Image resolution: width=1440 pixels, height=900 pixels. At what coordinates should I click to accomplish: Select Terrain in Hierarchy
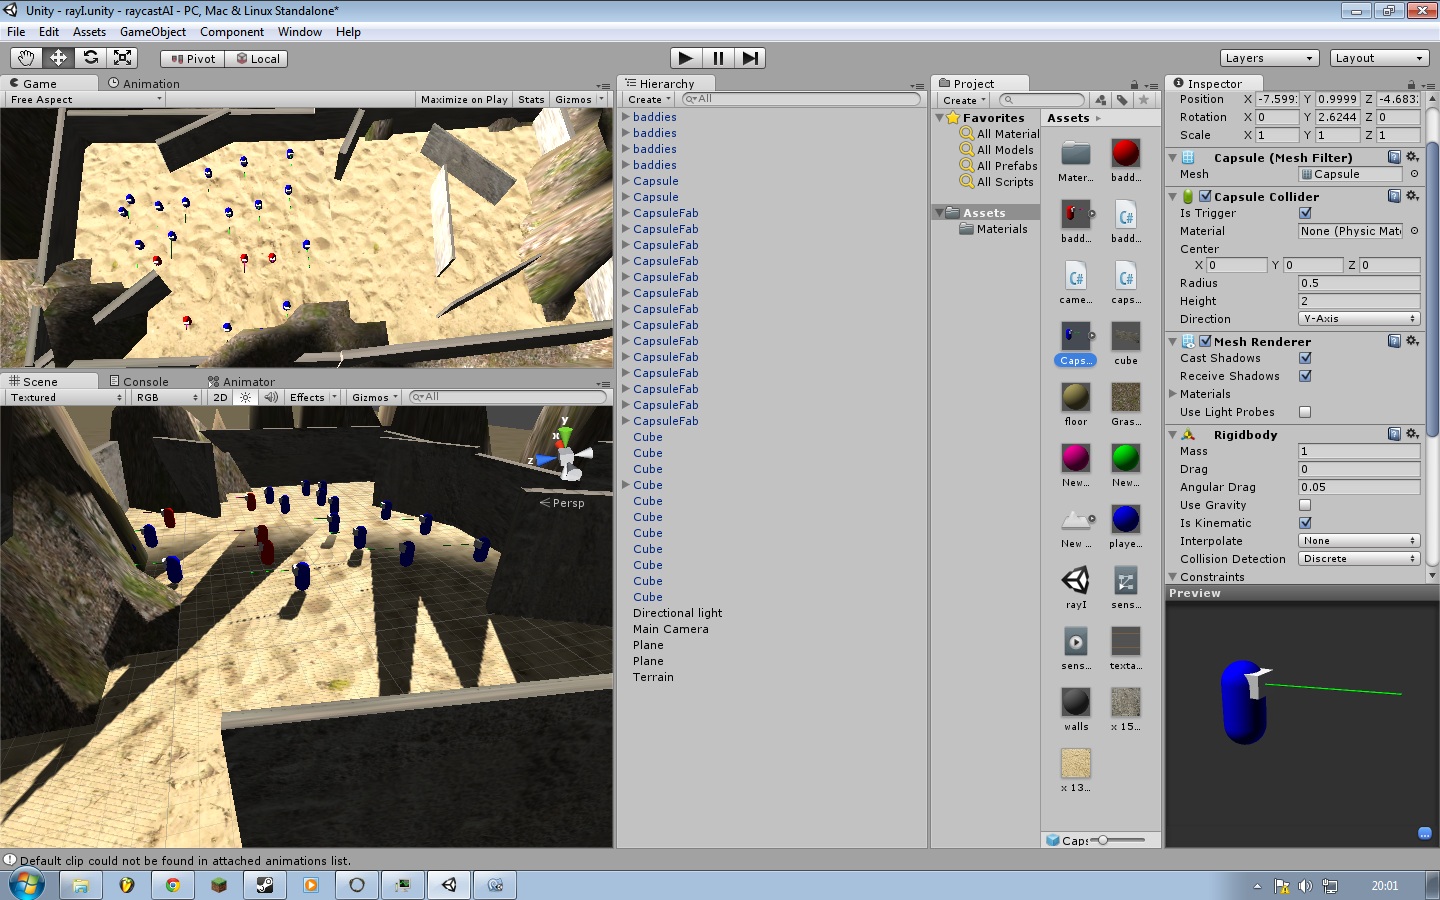pos(653,677)
